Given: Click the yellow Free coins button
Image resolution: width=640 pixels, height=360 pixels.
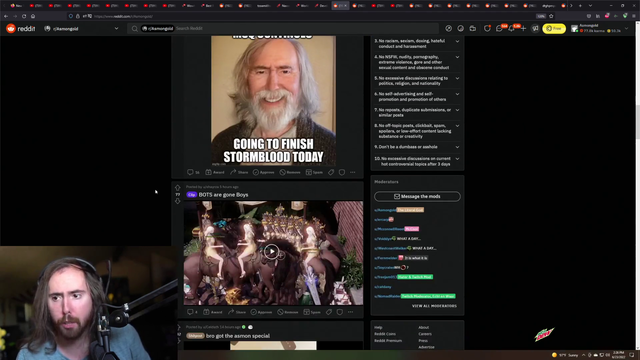Looking at the screenshot, I should pyautogui.click(x=554, y=29).
